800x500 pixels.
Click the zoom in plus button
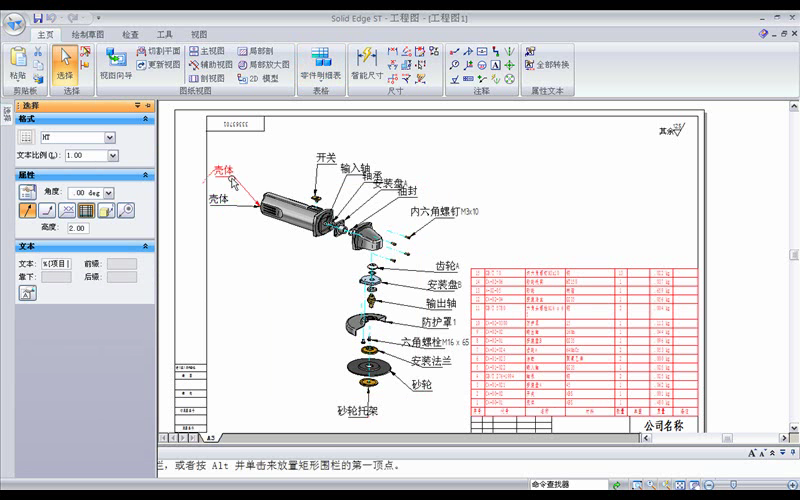pyautogui.click(x=793, y=485)
